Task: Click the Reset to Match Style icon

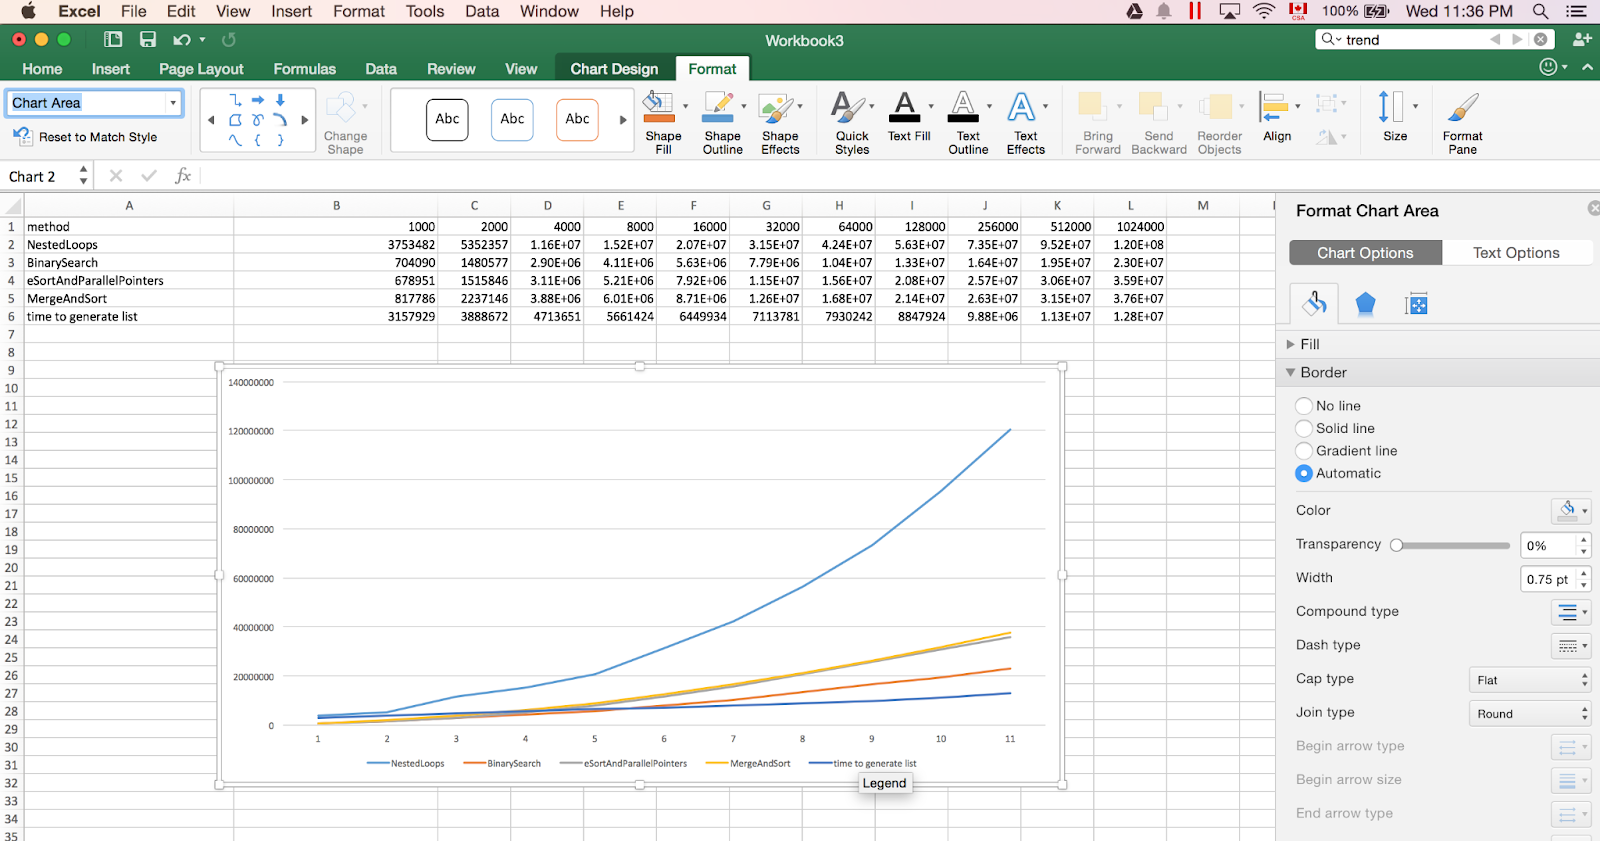Action: [22, 136]
